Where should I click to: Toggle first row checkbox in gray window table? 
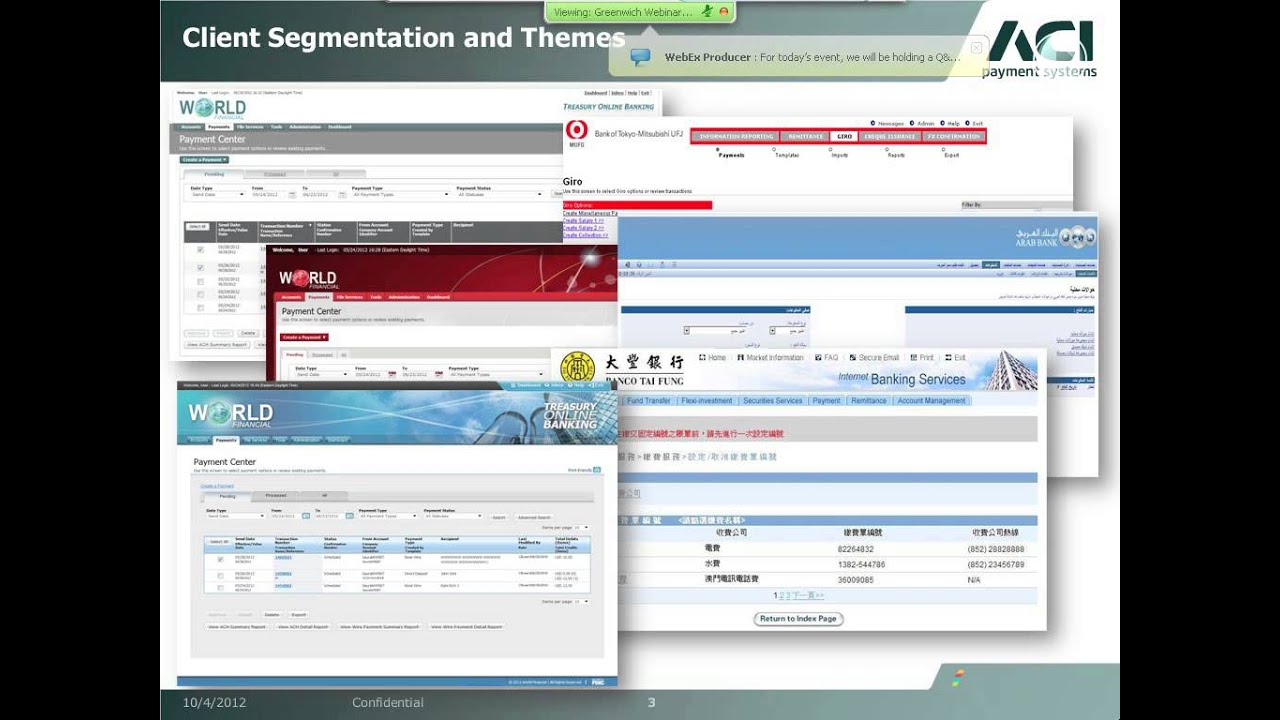[x=200, y=250]
